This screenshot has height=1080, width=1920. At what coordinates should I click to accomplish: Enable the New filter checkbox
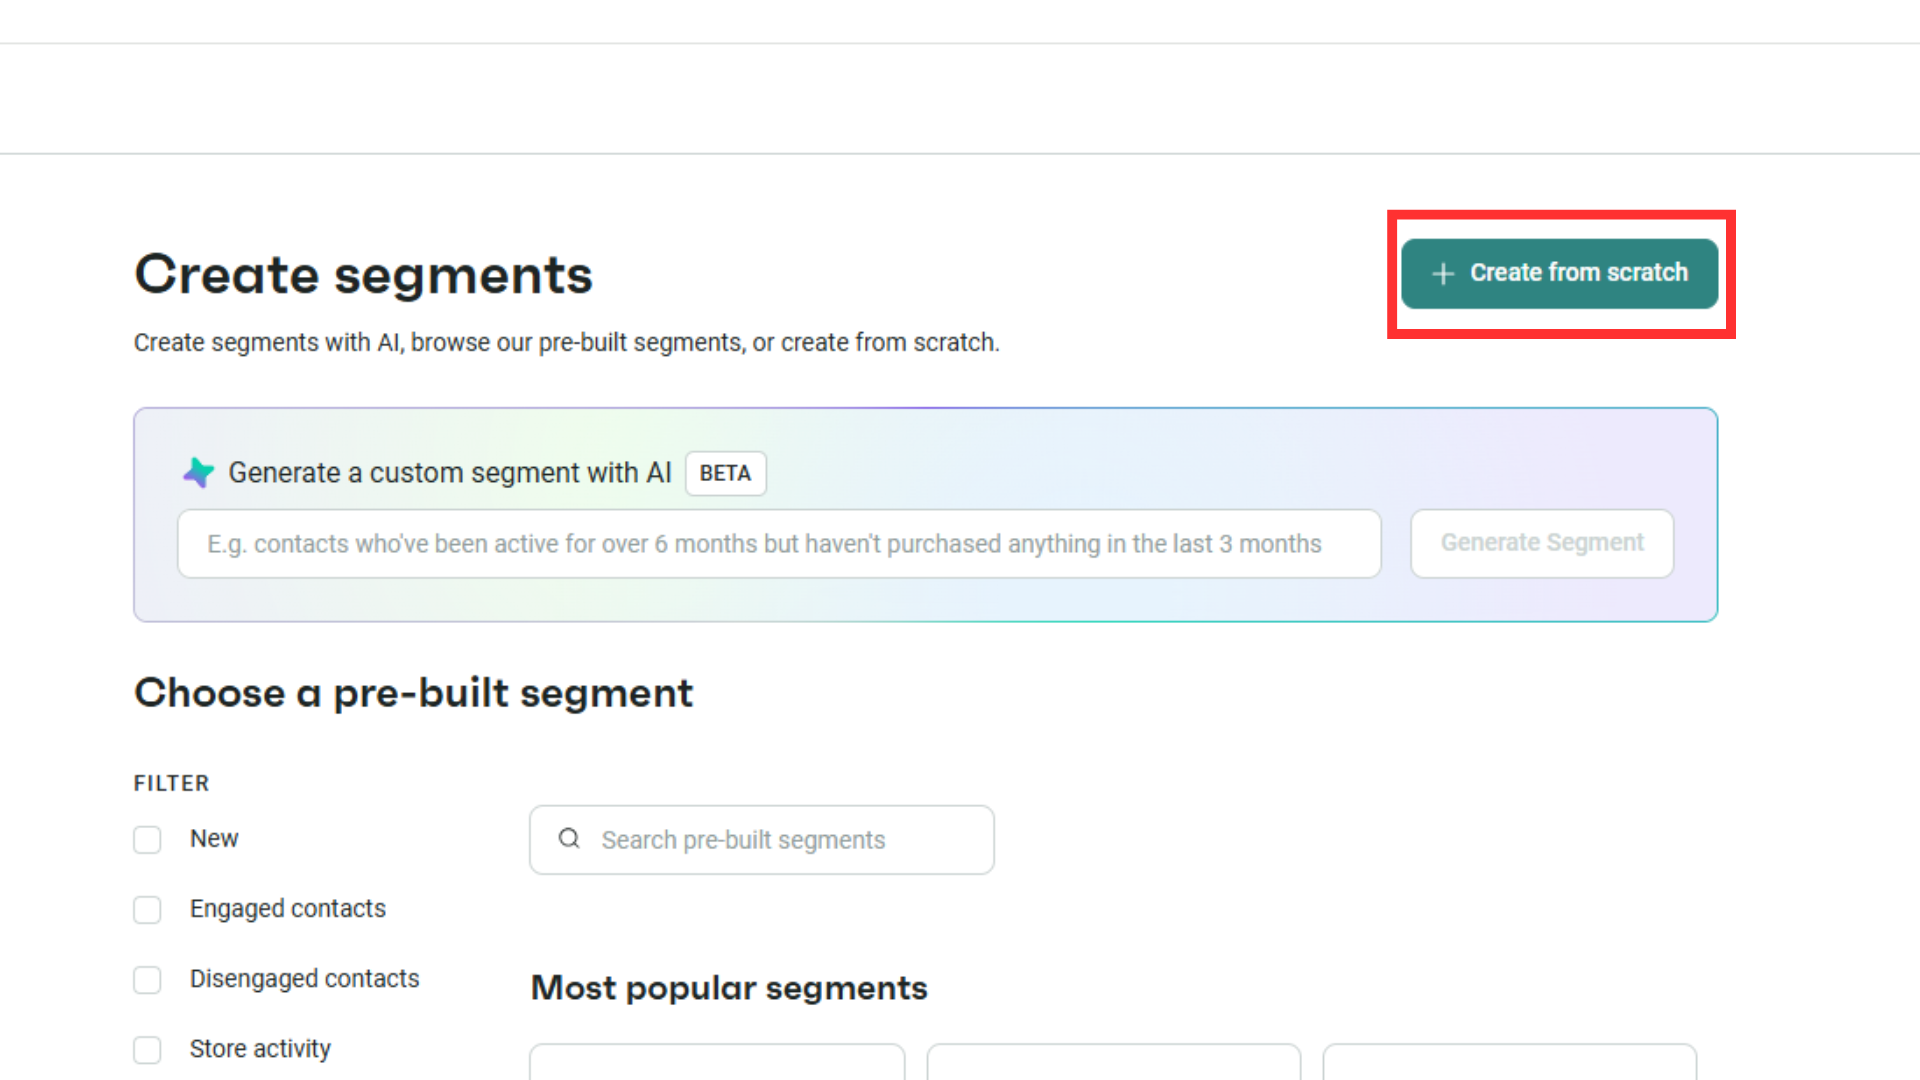[148, 840]
